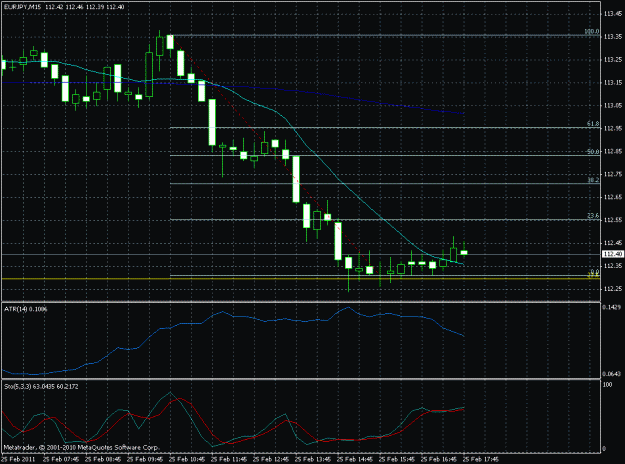Click the 25 Feb 14:45 time label
Screen dimensions: 625x464
click(355, 459)
